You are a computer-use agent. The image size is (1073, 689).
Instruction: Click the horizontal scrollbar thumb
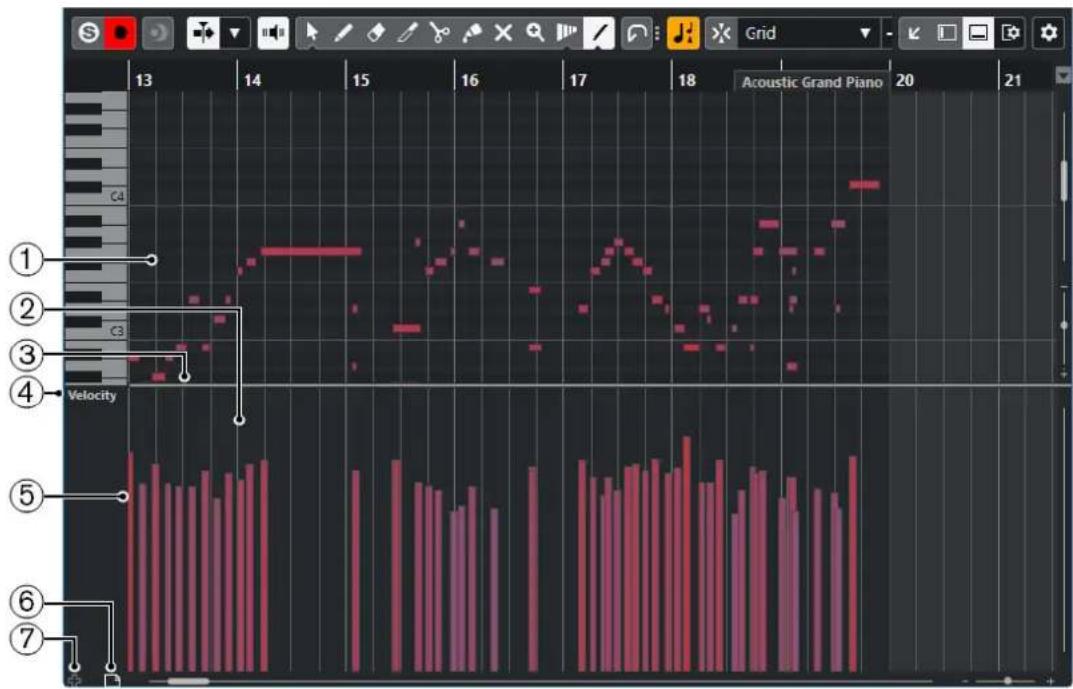(x=189, y=681)
